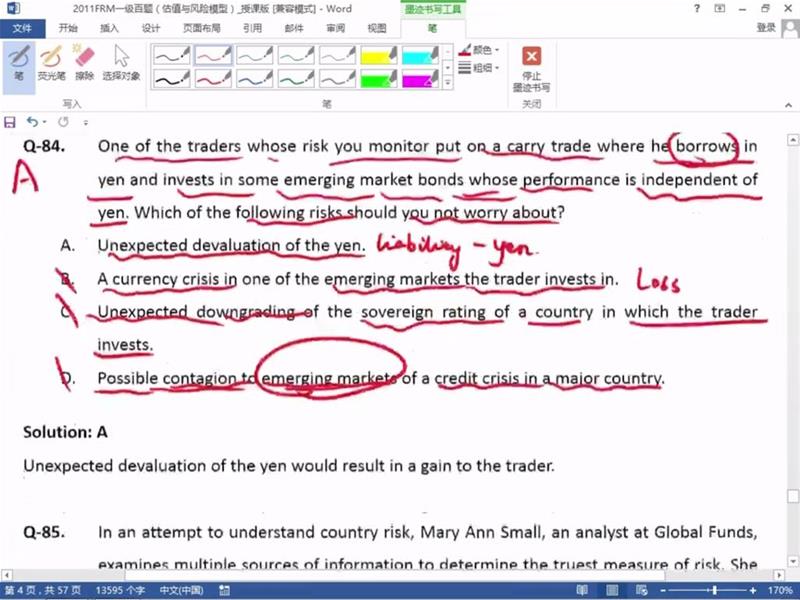Viewport: 800px width, 600px height.
Task: Switch to the 插入 (Insert) ribbon tab
Action: [x=109, y=28]
